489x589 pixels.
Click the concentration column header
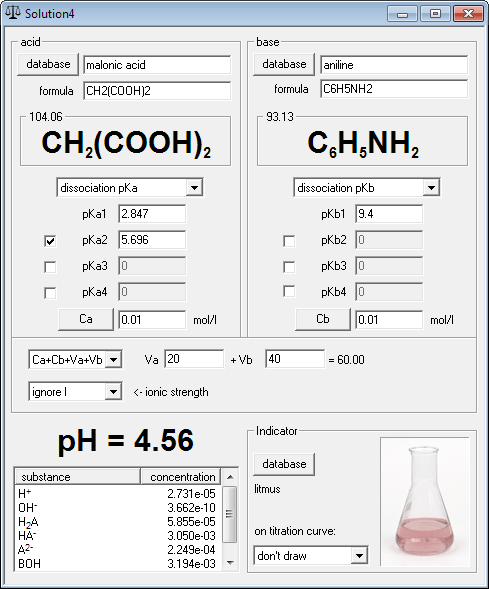(181, 477)
